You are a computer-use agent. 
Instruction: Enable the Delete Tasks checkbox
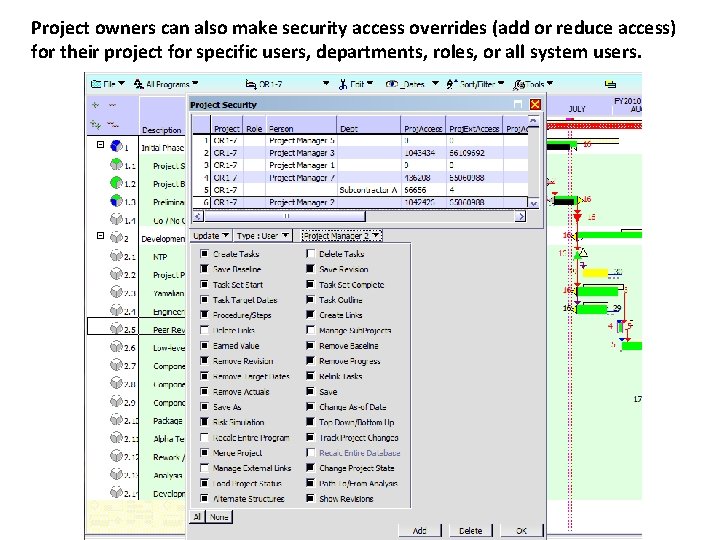pyautogui.click(x=311, y=253)
